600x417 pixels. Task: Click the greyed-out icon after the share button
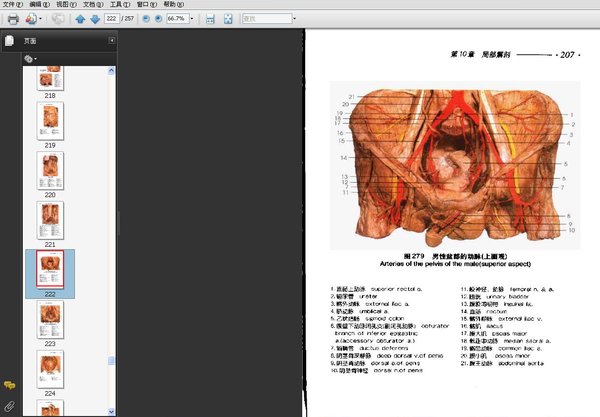(58, 19)
